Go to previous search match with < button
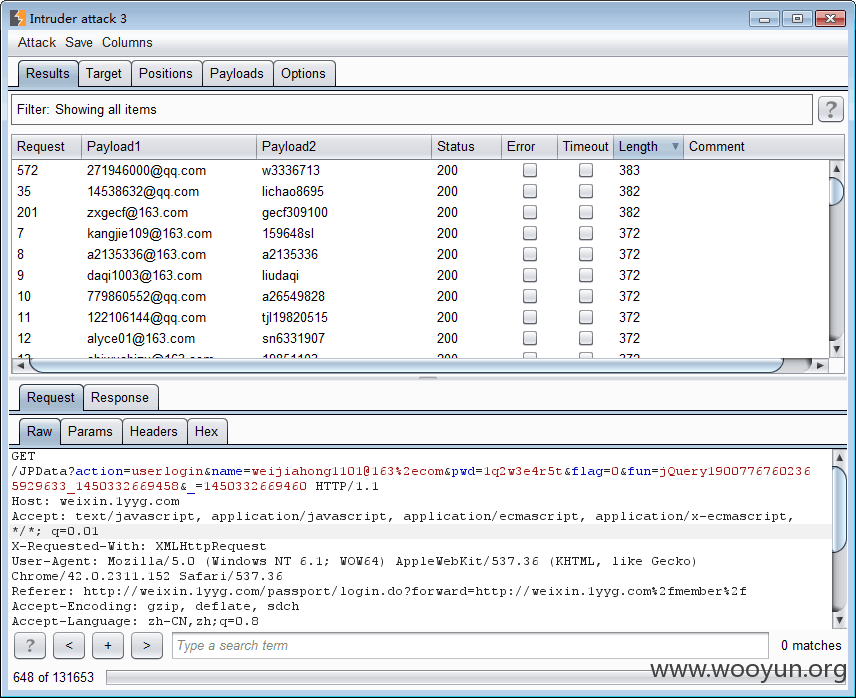 pyautogui.click(x=69, y=646)
